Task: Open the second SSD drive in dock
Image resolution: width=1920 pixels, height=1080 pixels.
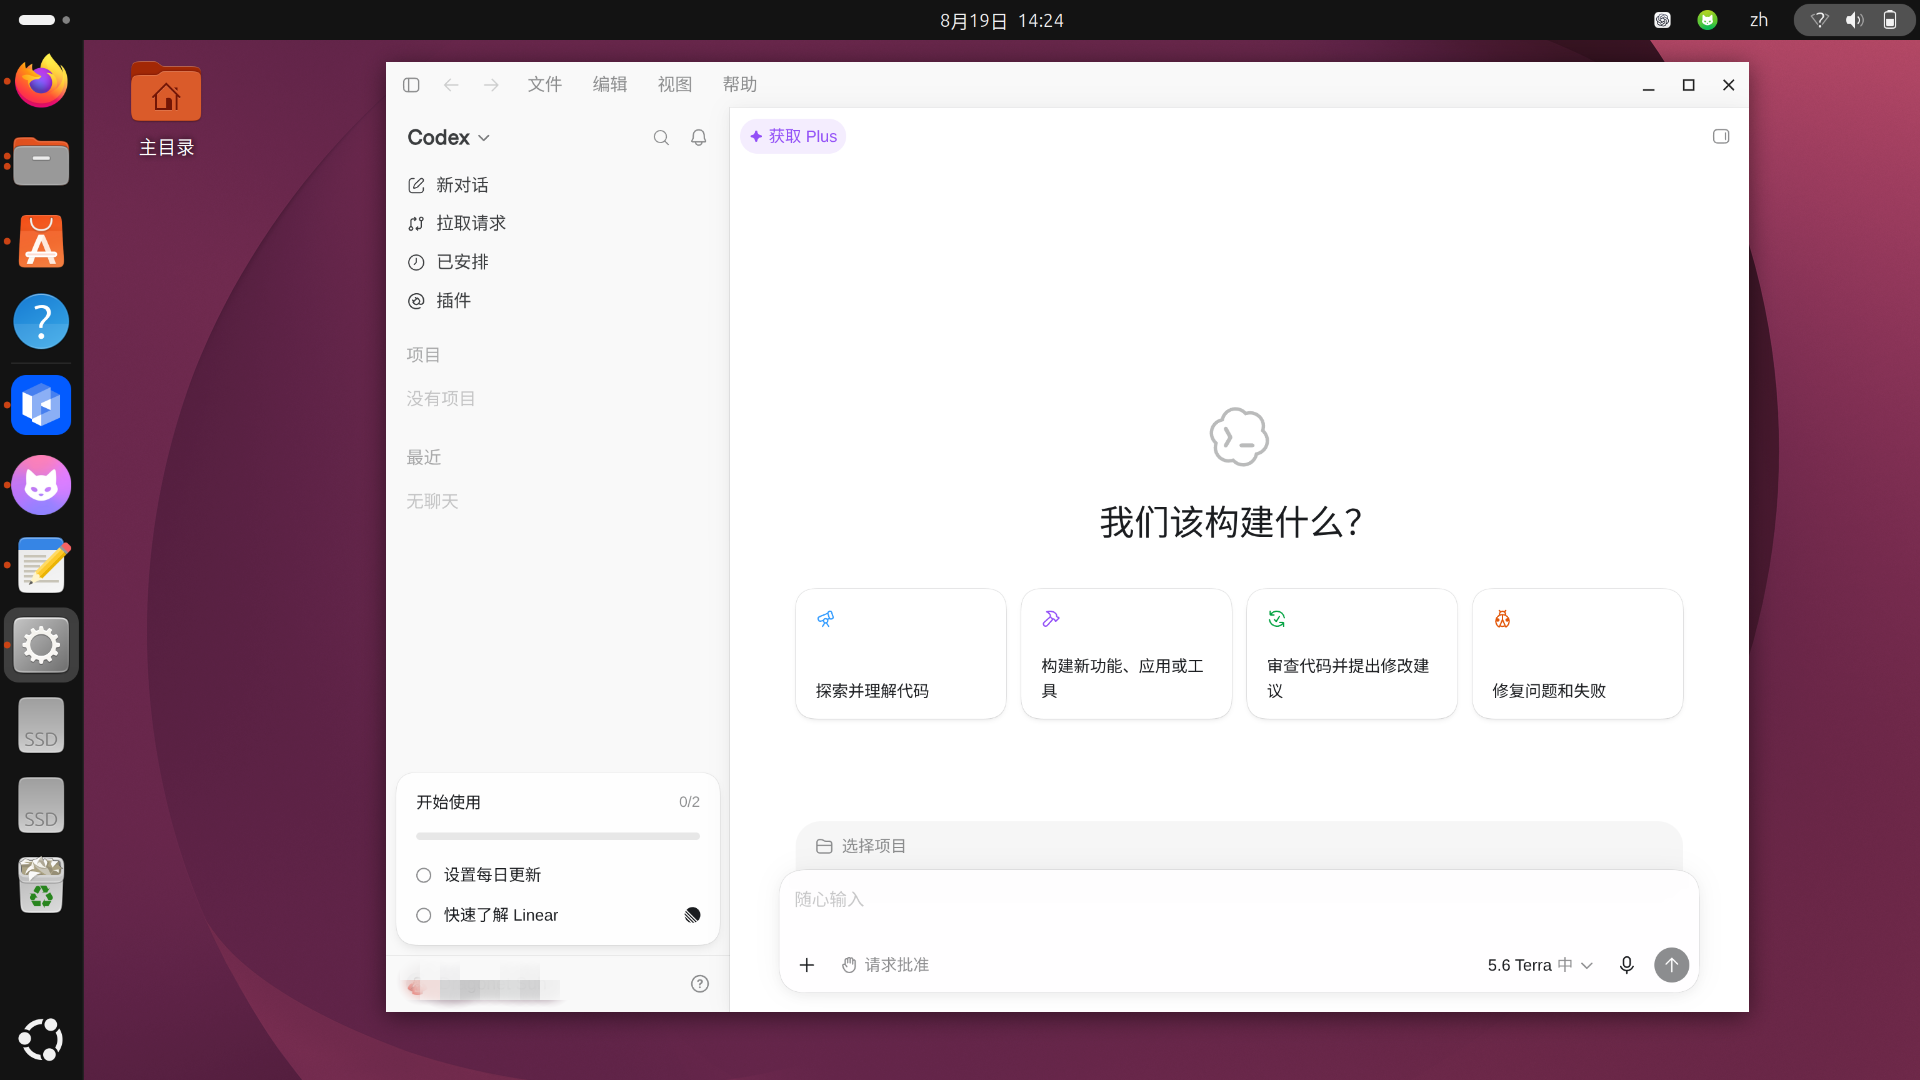Action: click(41, 805)
